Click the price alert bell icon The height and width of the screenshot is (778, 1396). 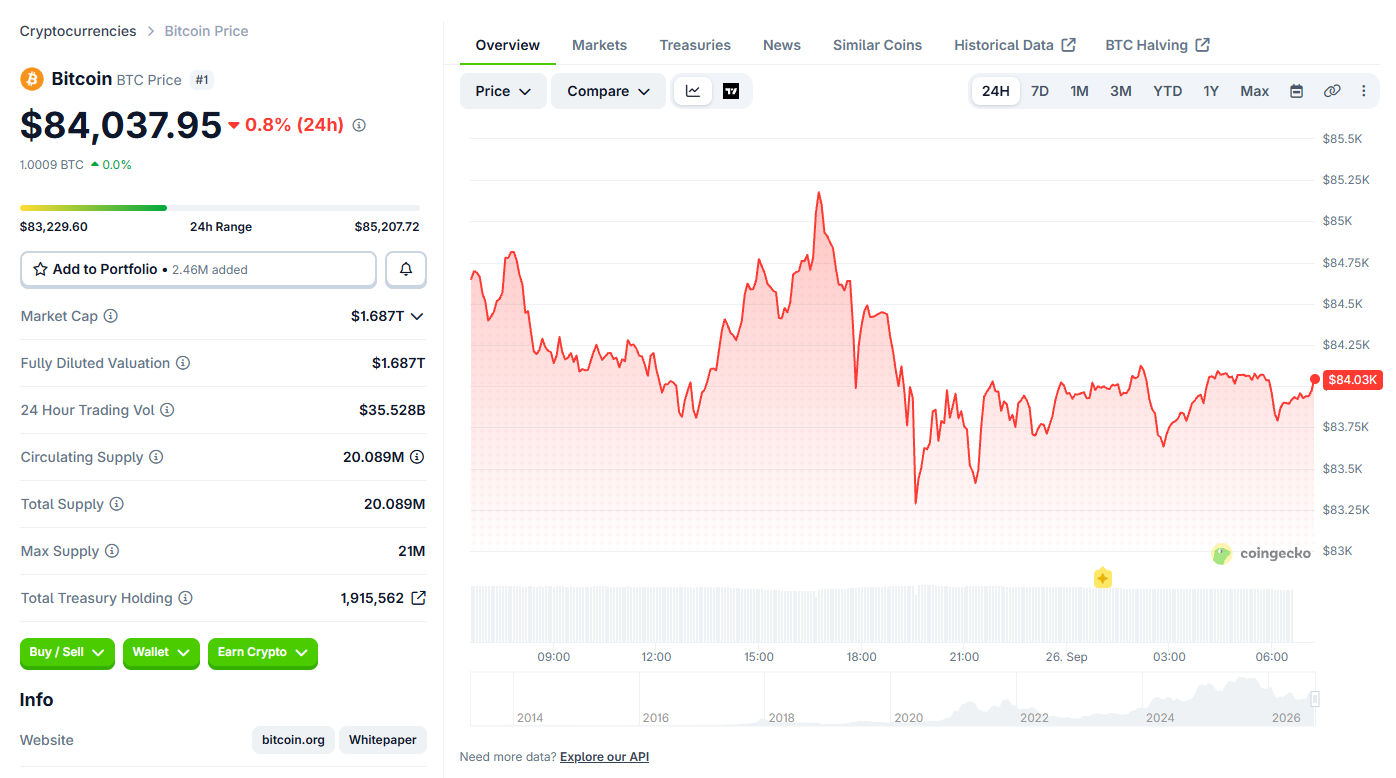[x=406, y=269]
